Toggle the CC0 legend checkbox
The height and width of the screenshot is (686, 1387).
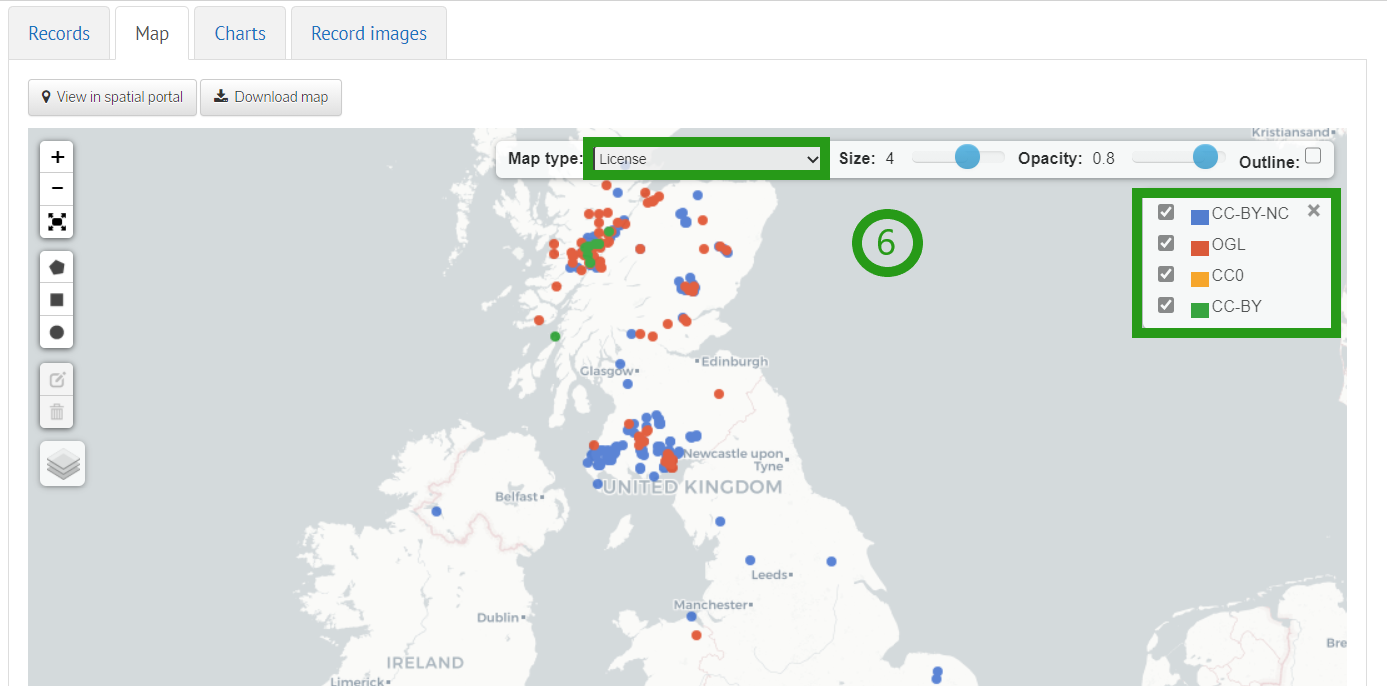1165,275
